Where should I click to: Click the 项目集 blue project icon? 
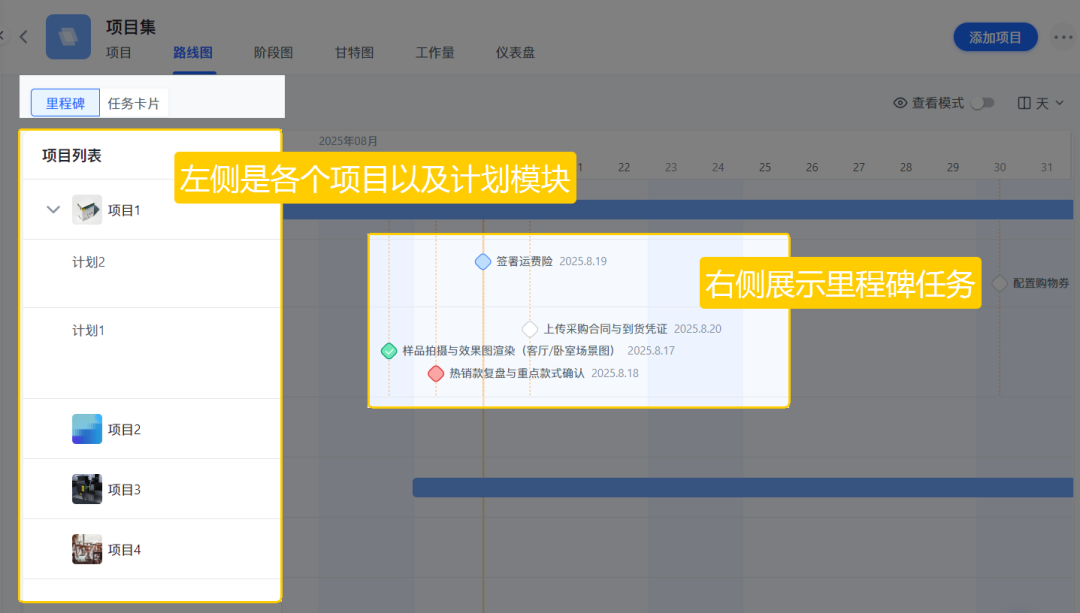pyautogui.click(x=67, y=36)
